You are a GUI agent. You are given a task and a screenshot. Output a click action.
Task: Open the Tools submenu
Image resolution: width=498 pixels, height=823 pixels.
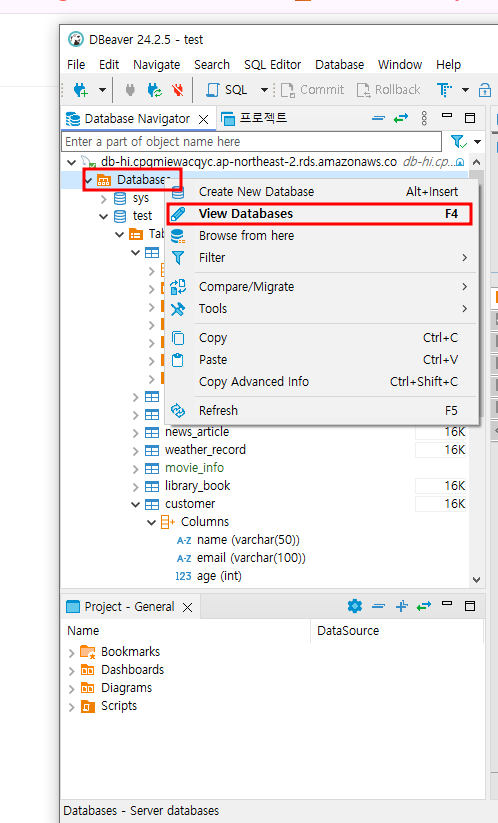(322, 309)
